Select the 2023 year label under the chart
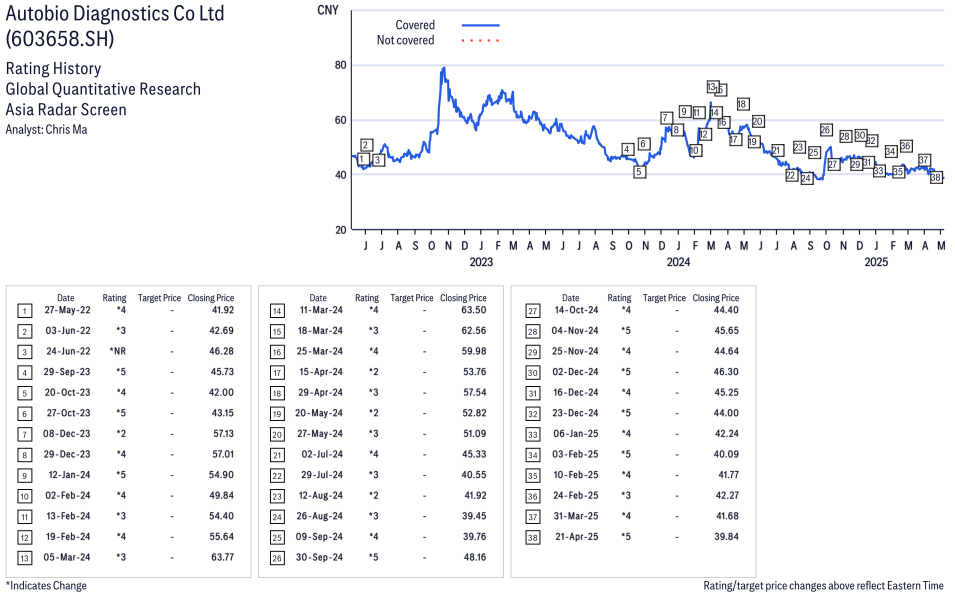955x593 pixels. coord(481,262)
